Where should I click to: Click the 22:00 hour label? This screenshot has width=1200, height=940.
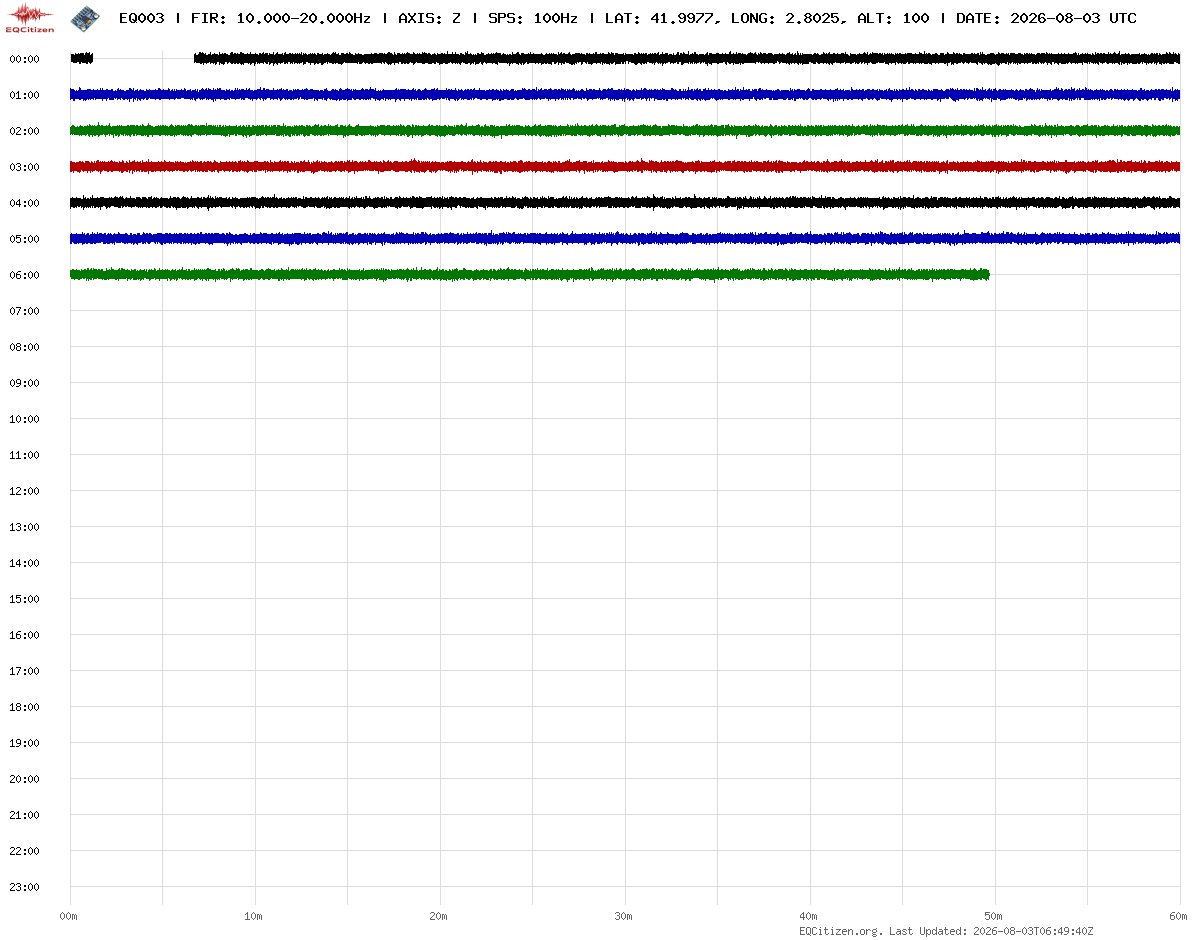click(x=24, y=851)
